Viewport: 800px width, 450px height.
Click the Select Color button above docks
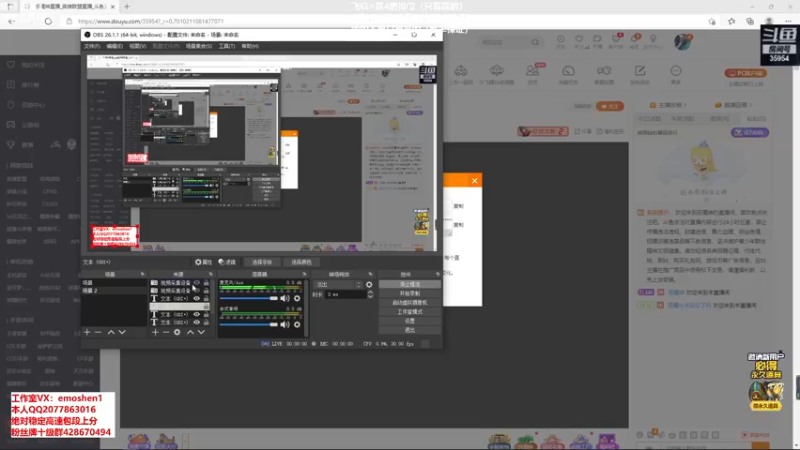301,262
